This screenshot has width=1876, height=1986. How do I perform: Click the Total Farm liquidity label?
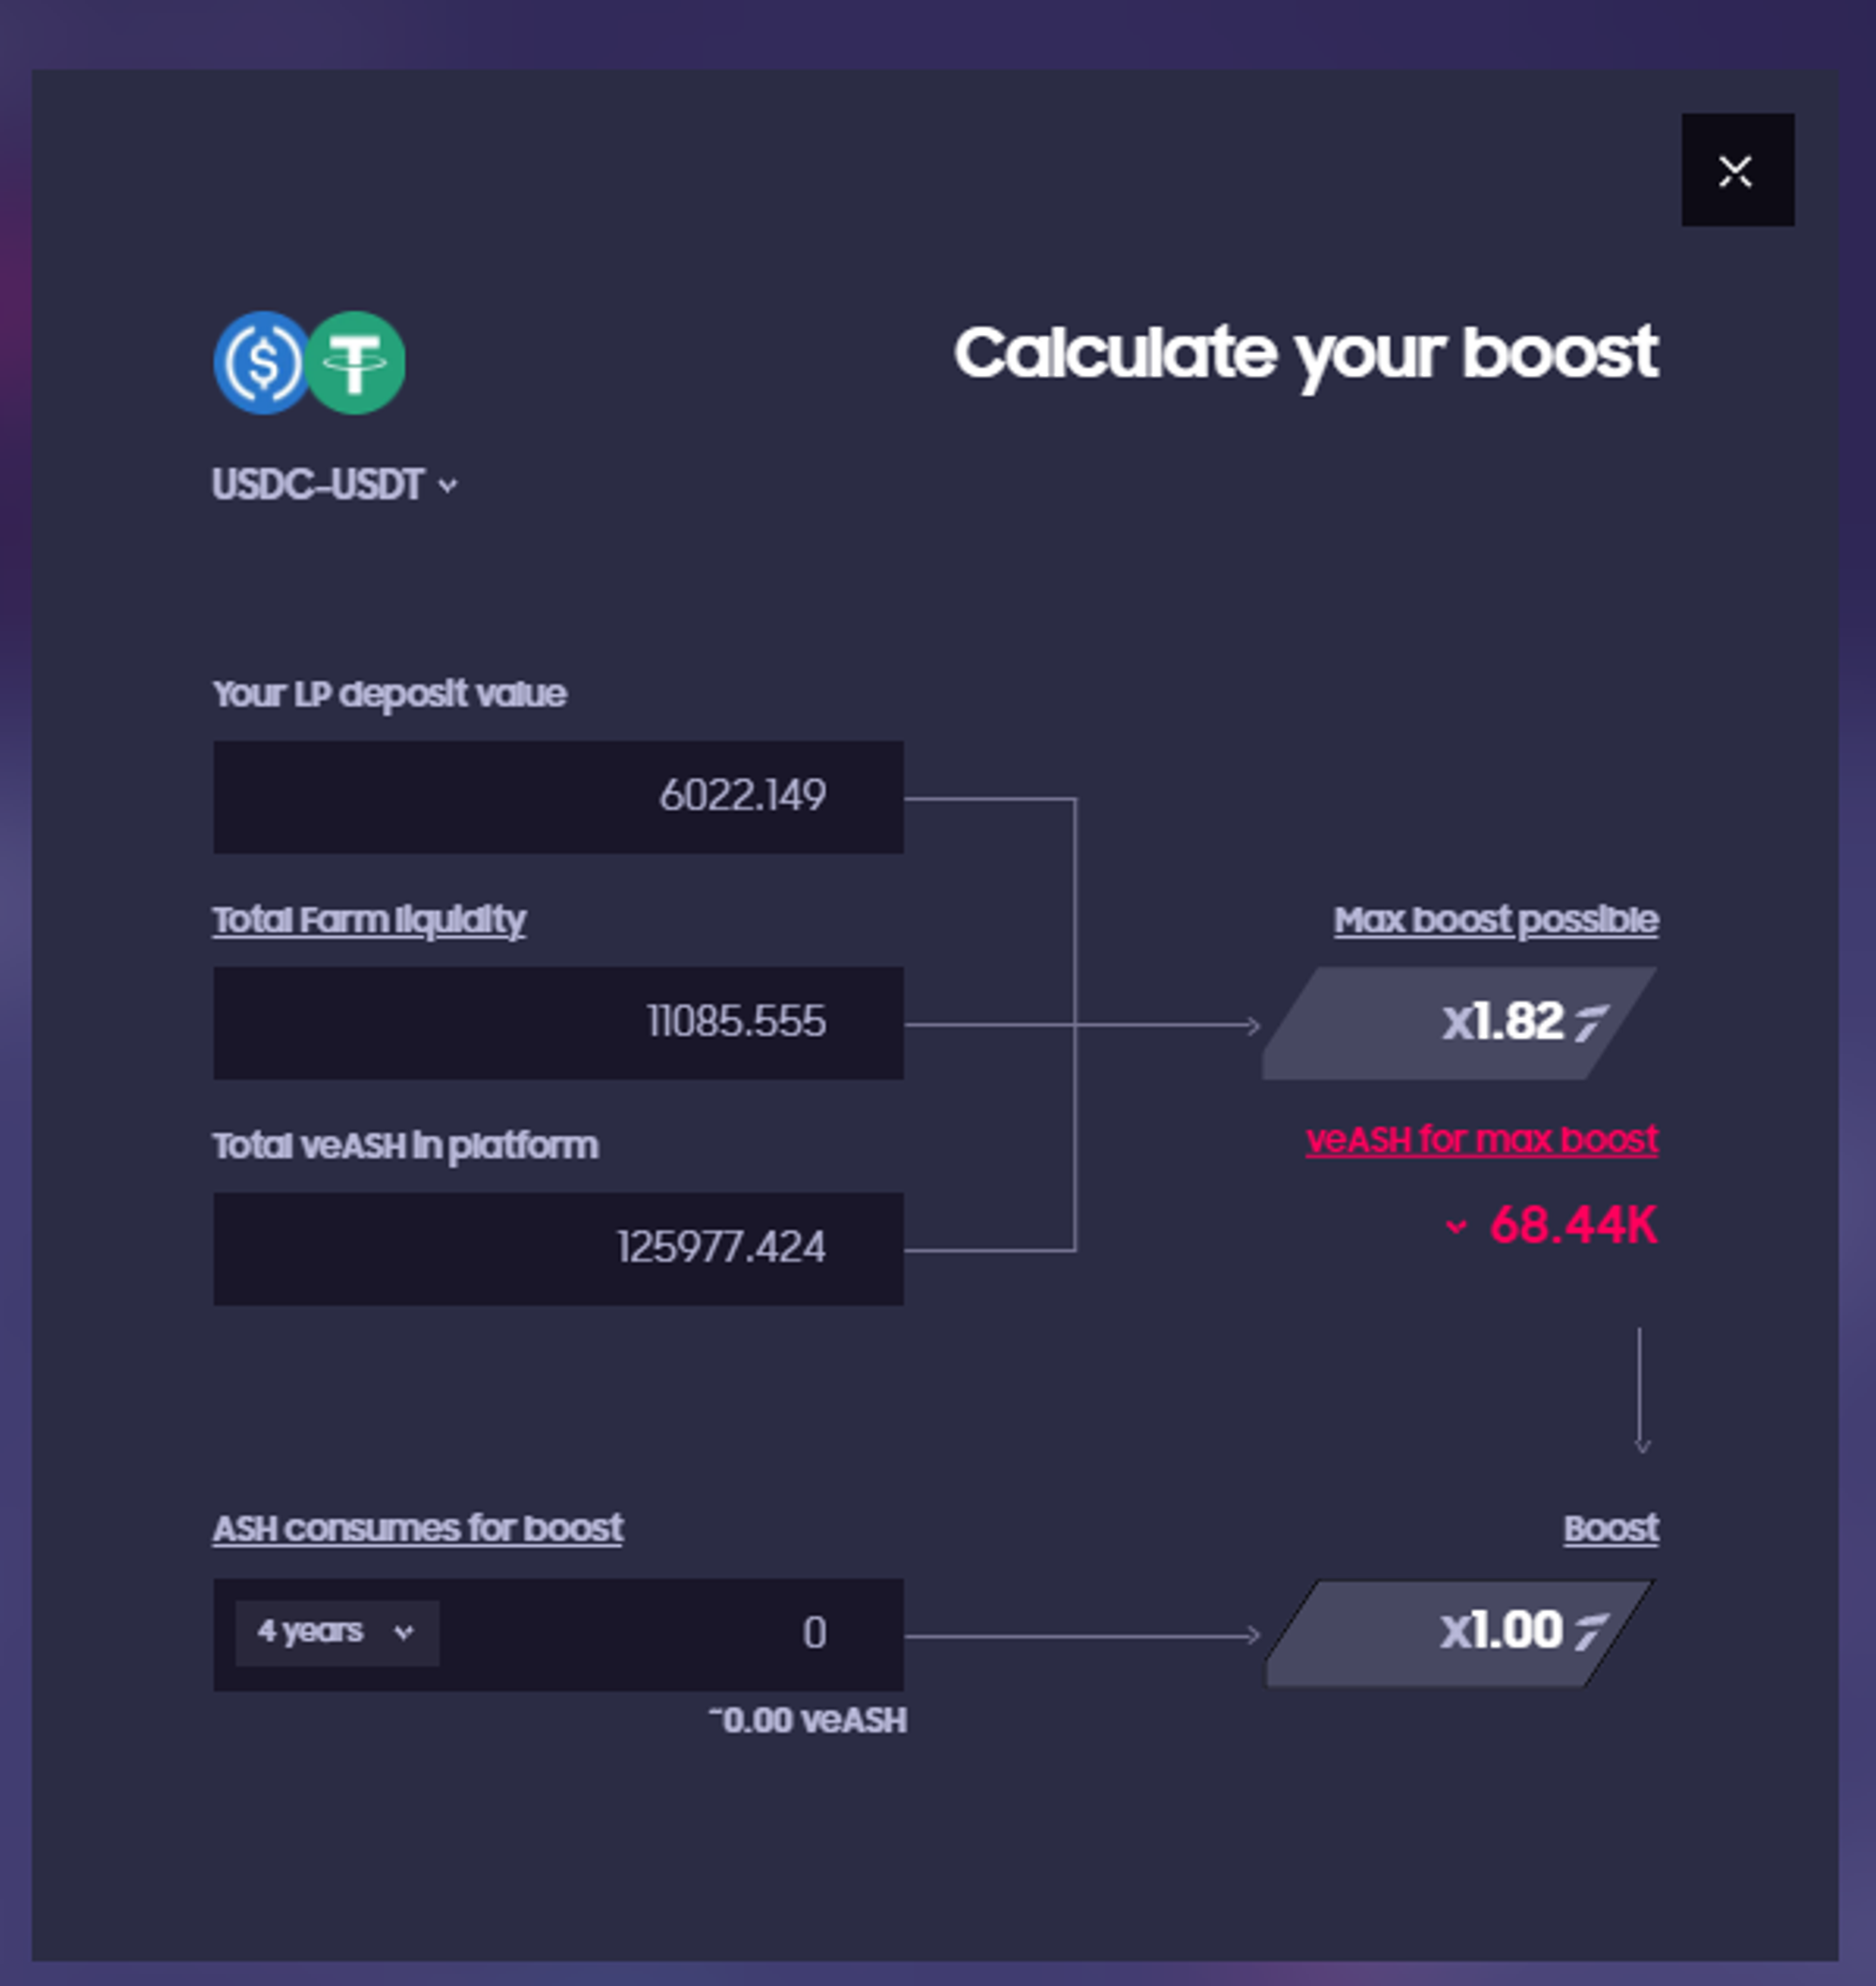(369, 920)
